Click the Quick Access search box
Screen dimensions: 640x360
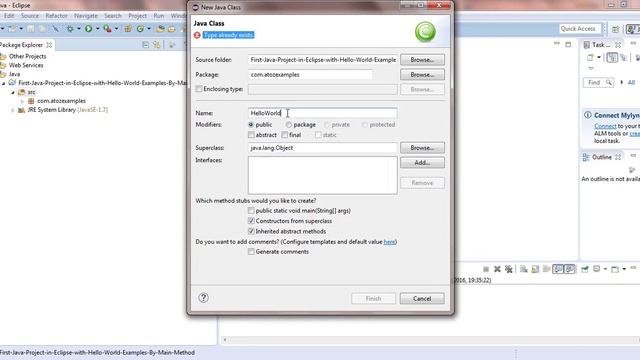[580, 29]
